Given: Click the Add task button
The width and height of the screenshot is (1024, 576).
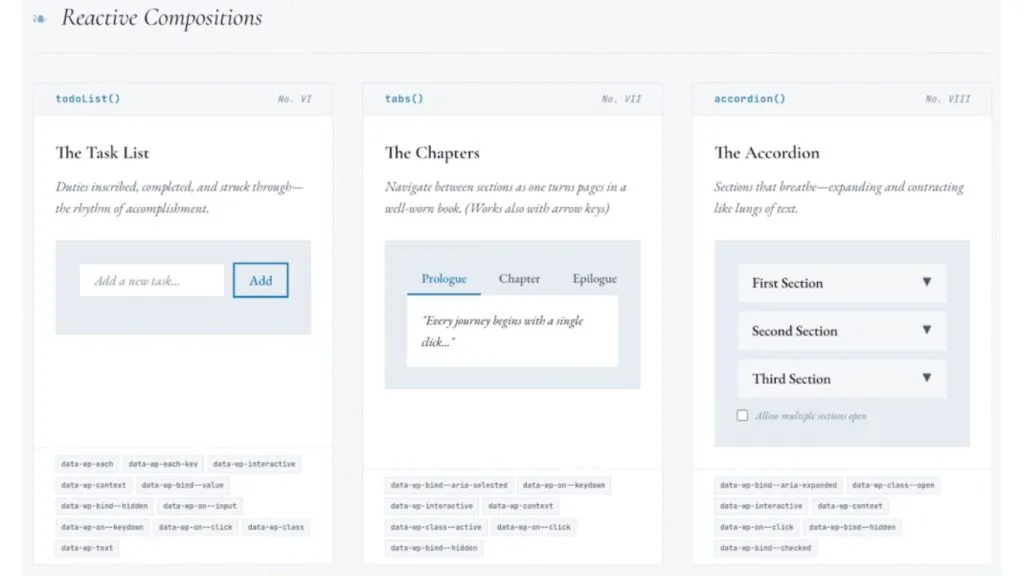Looking at the screenshot, I should pyautogui.click(x=261, y=280).
